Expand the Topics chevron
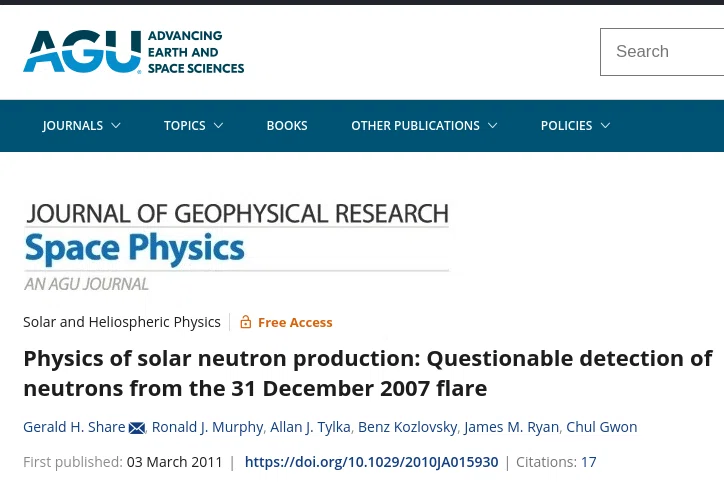The width and height of the screenshot is (724, 494). pyautogui.click(x=218, y=126)
